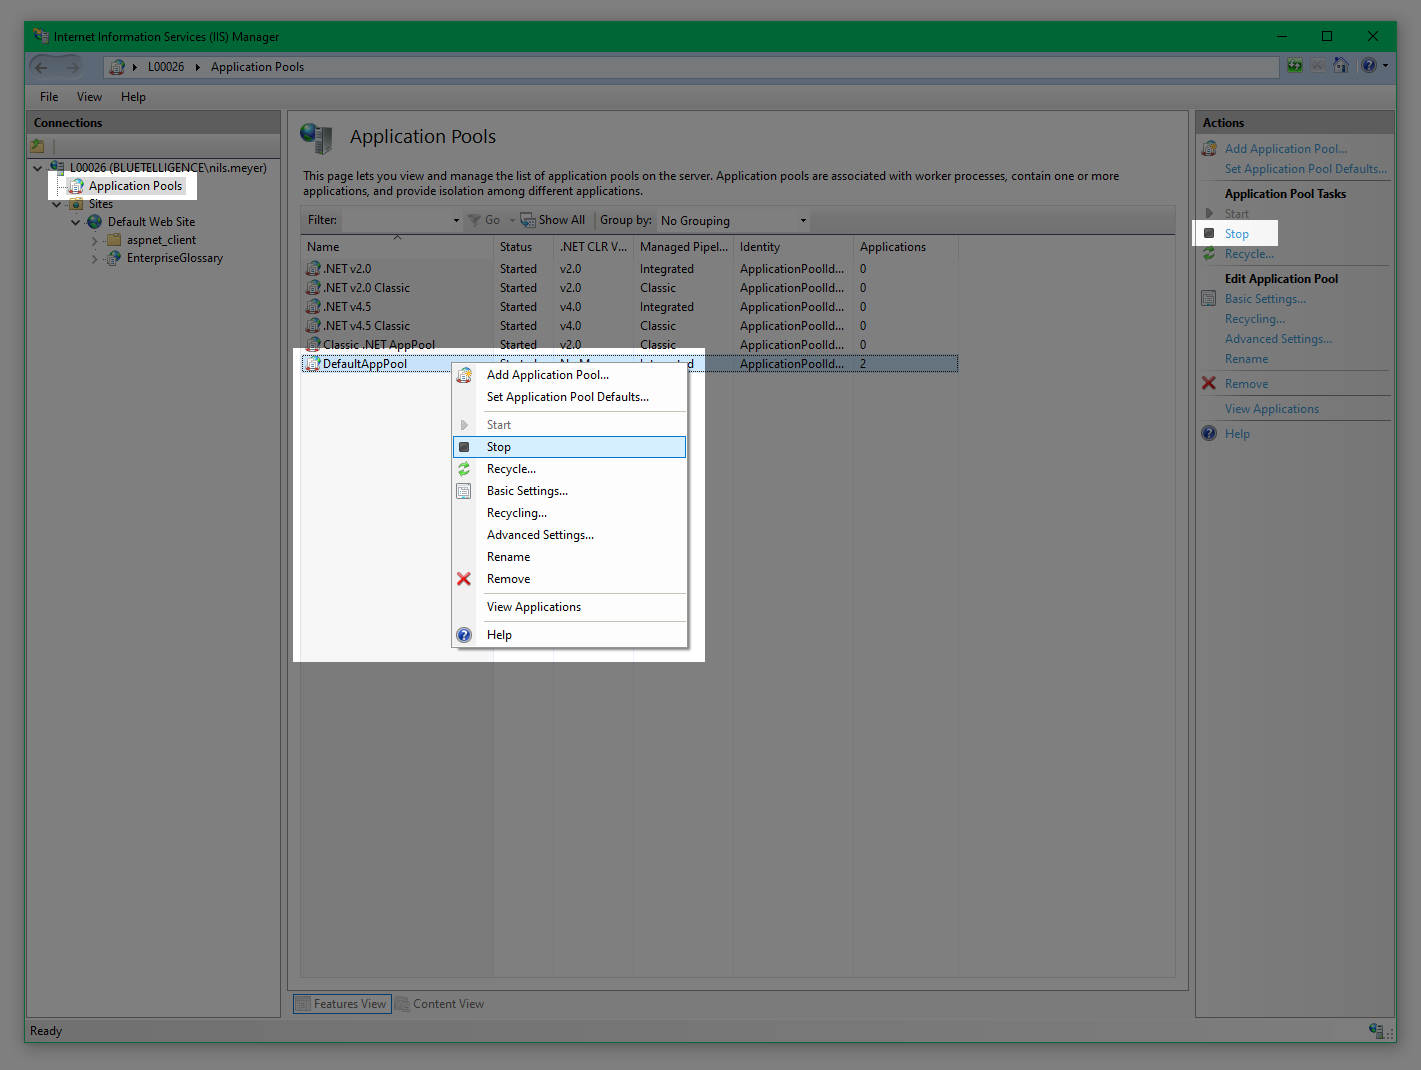Click the Default Web Site globe icon
The width and height of the screenshot is (1421, 1070).
[x=95, y=222]
